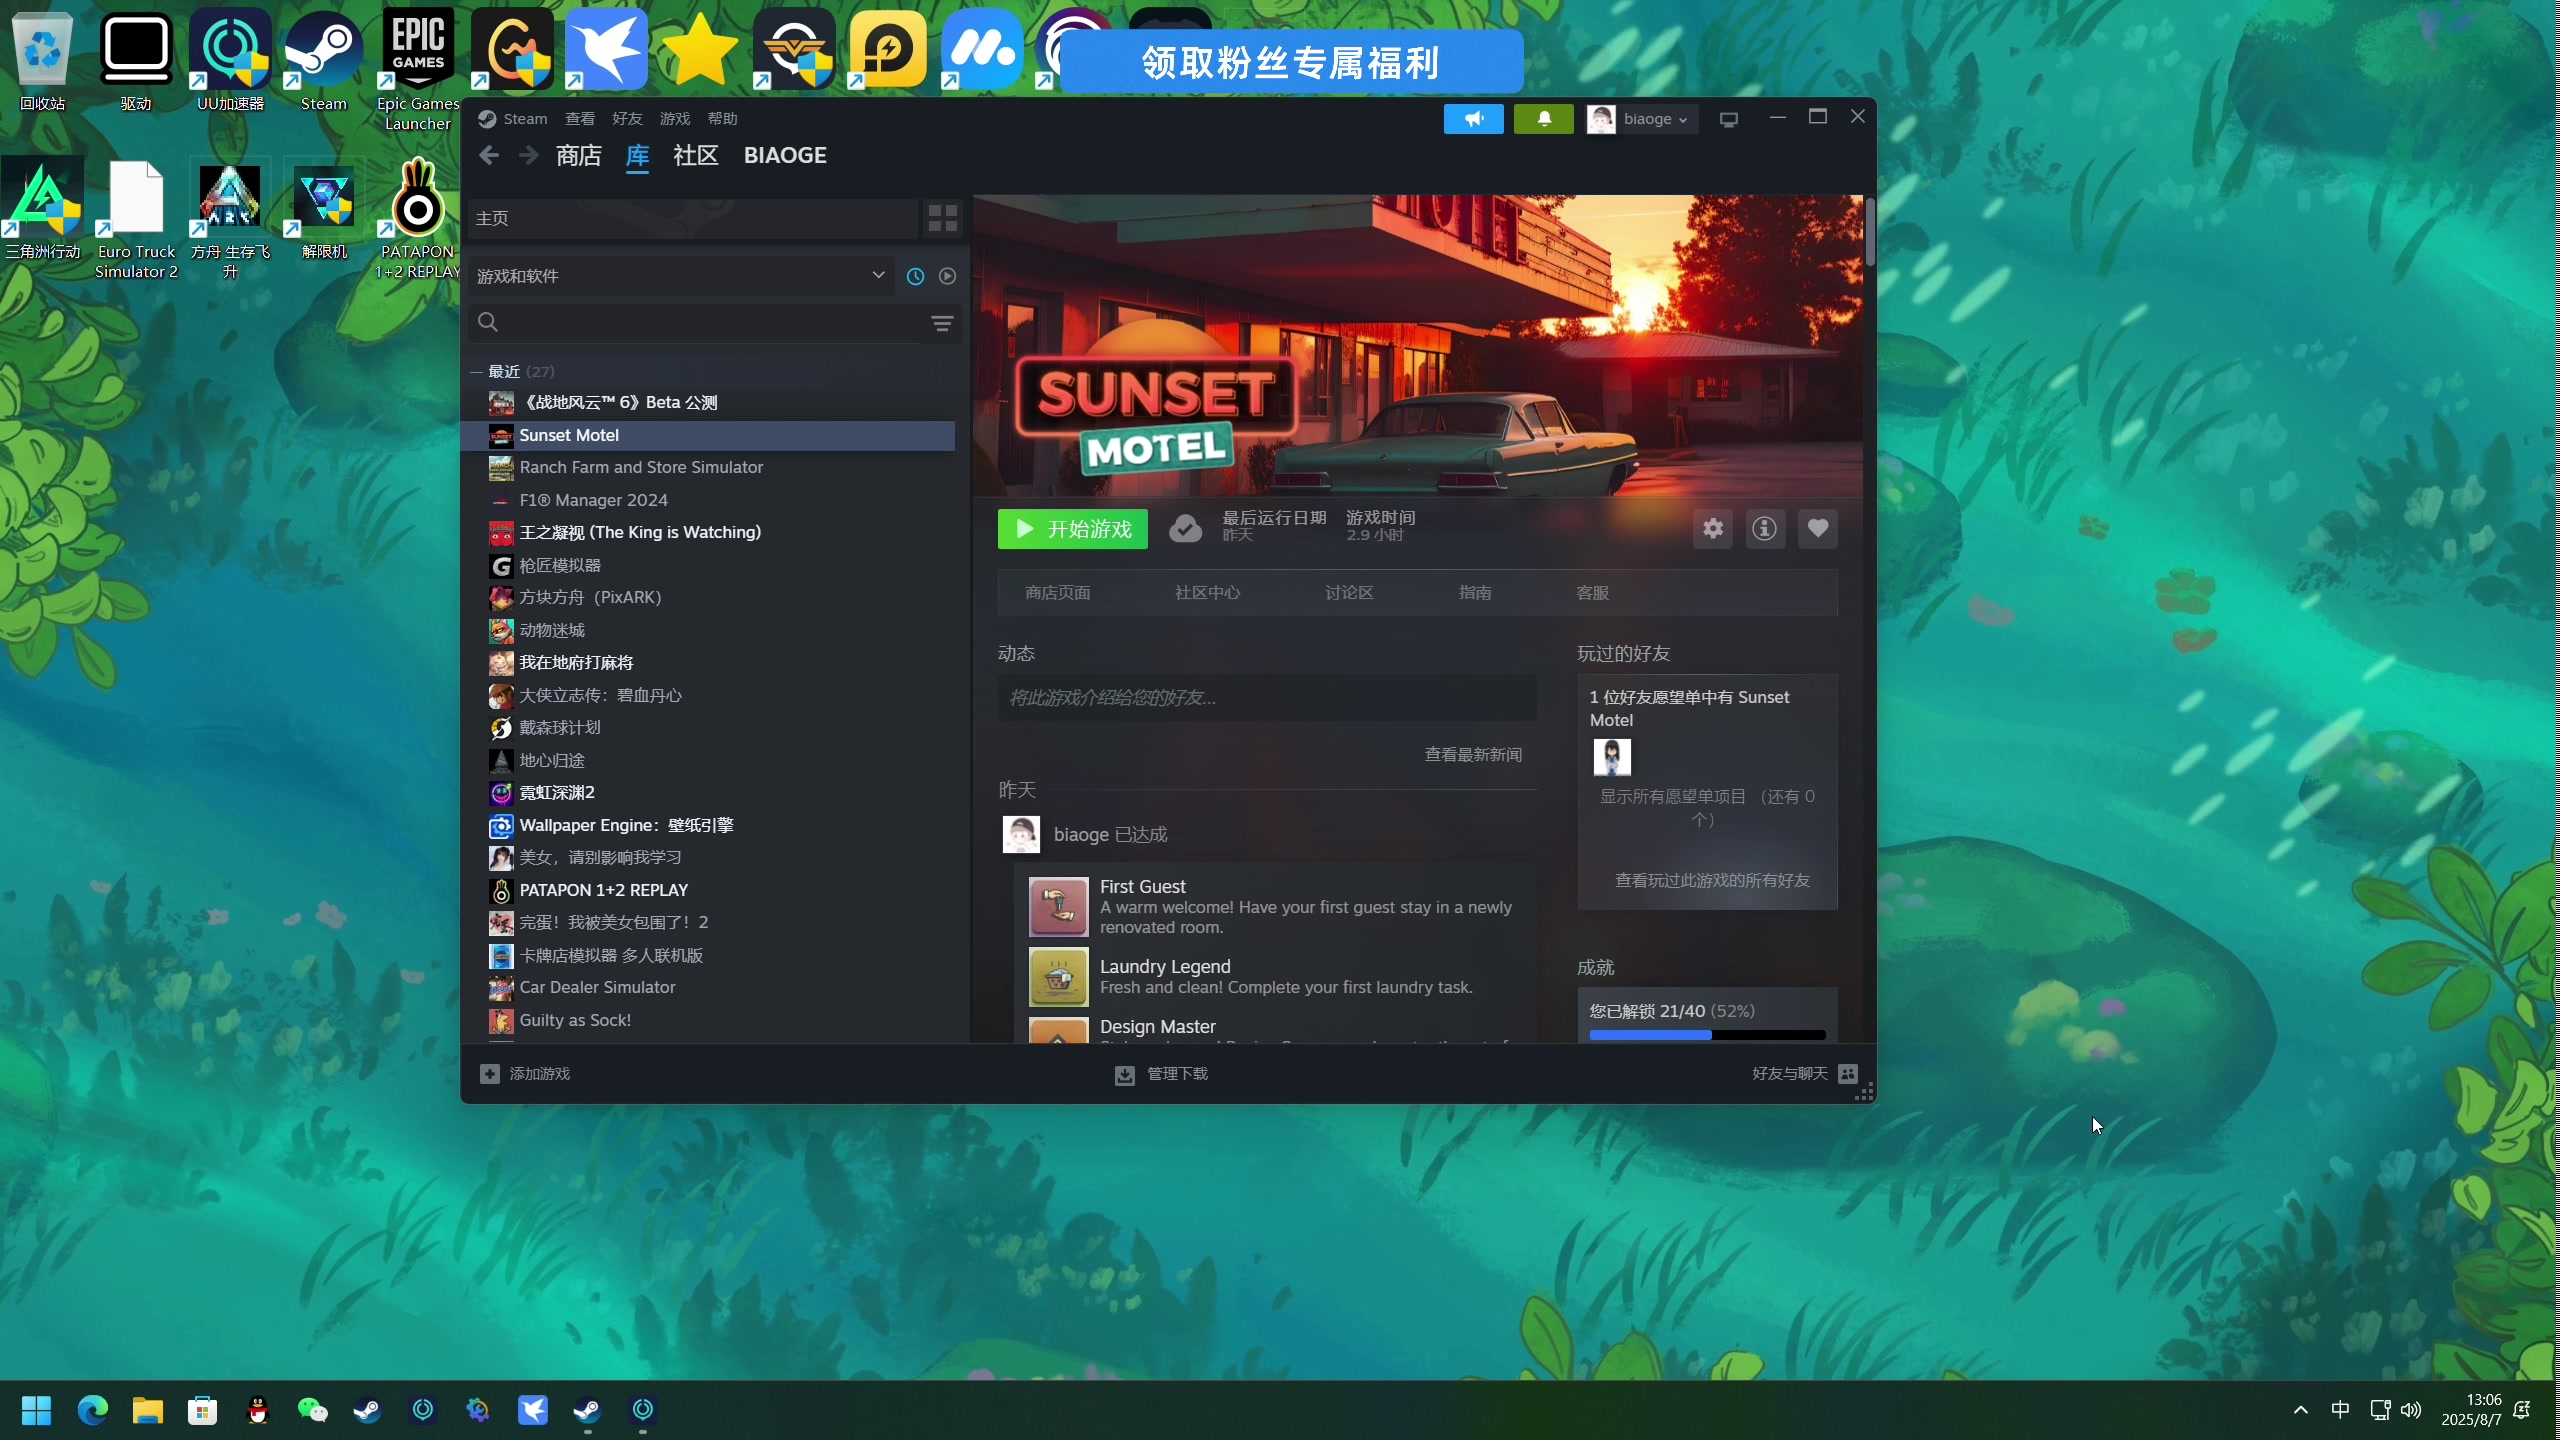Open the 帮助 menu
The height and width of the screenshot is (1440, 2560).
[722, 119]
